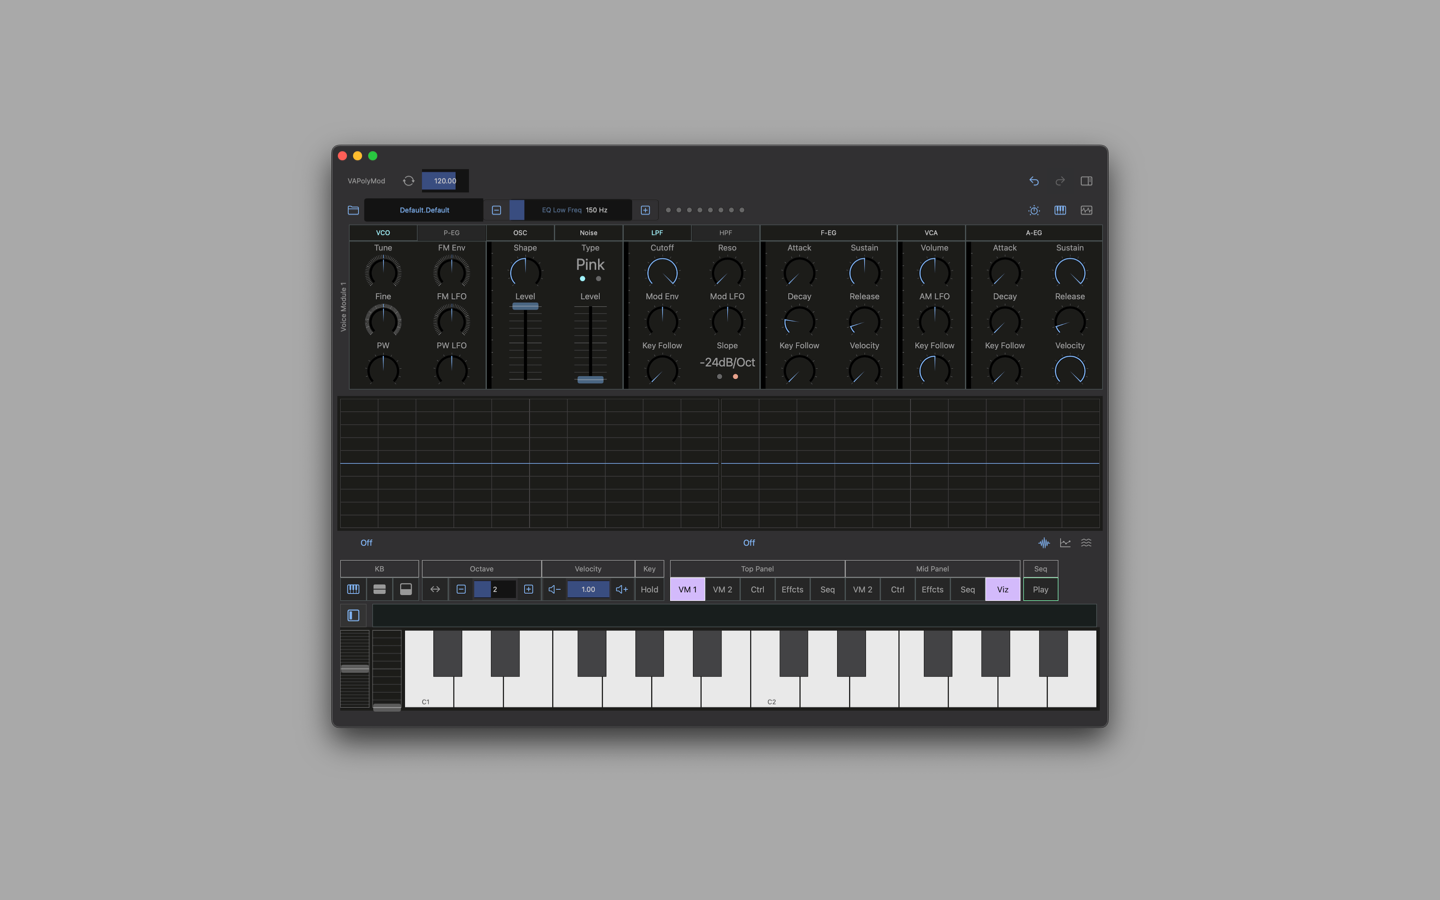Choose the split rows KB layout icon
The width and height of the screenshot is (1440, 900).
[x=379, y=589]
